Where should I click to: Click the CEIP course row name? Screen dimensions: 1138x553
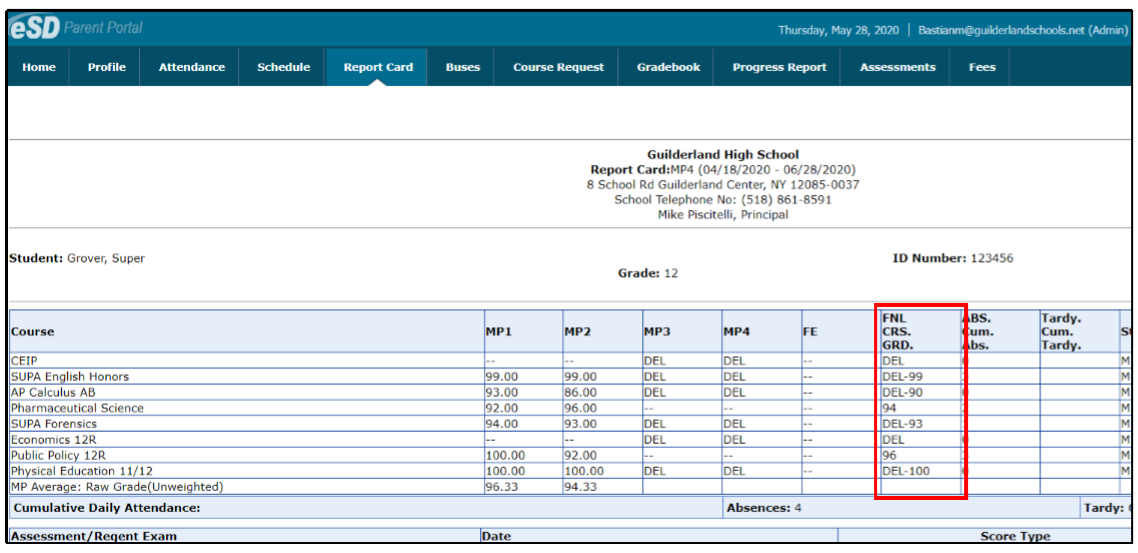(x=22, y=360)
